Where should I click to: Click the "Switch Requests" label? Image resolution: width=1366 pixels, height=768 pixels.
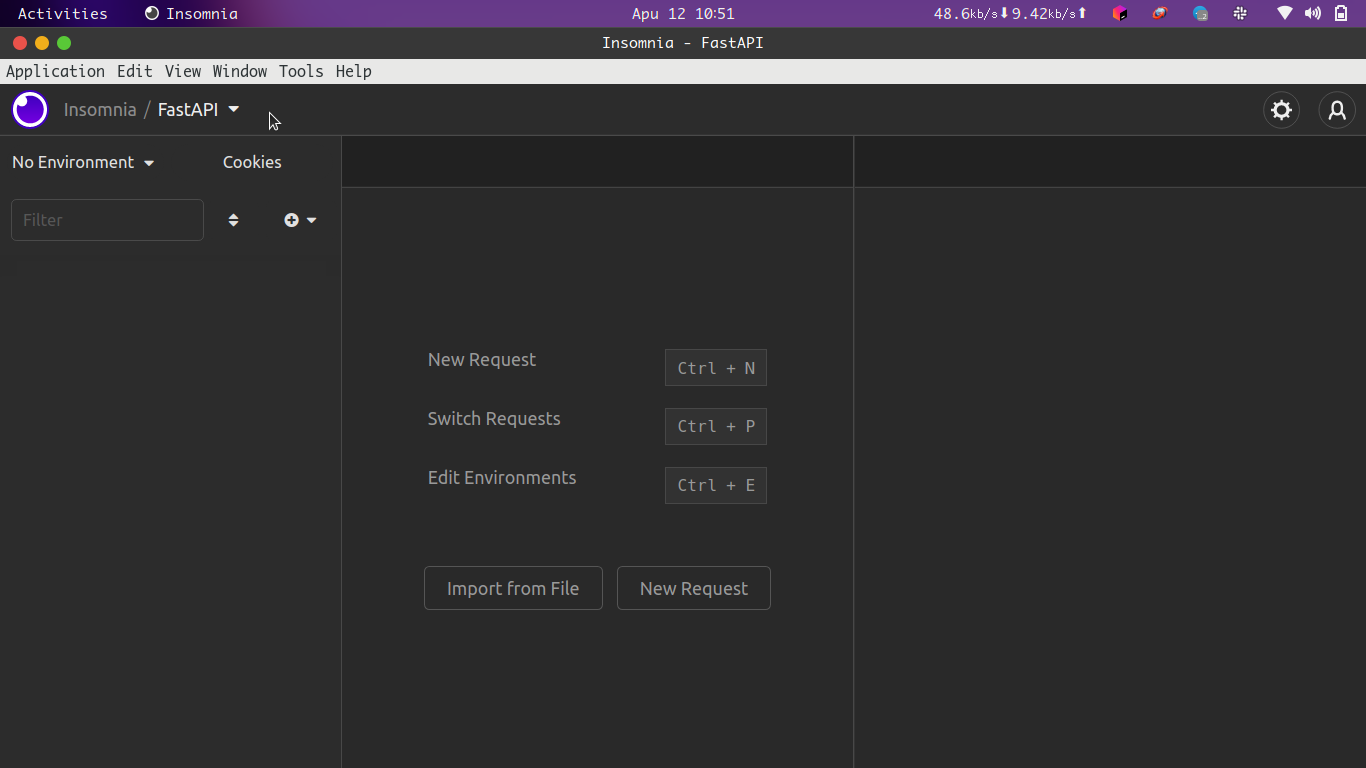coord(494,419)
